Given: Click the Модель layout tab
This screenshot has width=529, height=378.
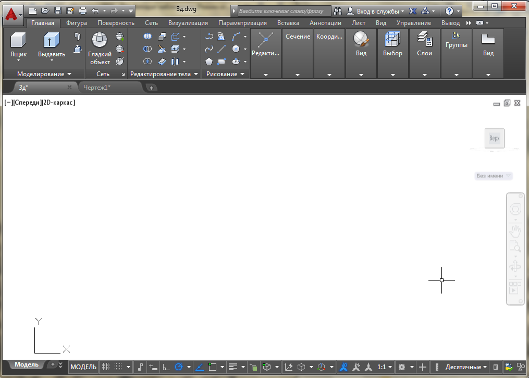Looking at the screenshot, I should pyautogui.click(x=26, y=365).
